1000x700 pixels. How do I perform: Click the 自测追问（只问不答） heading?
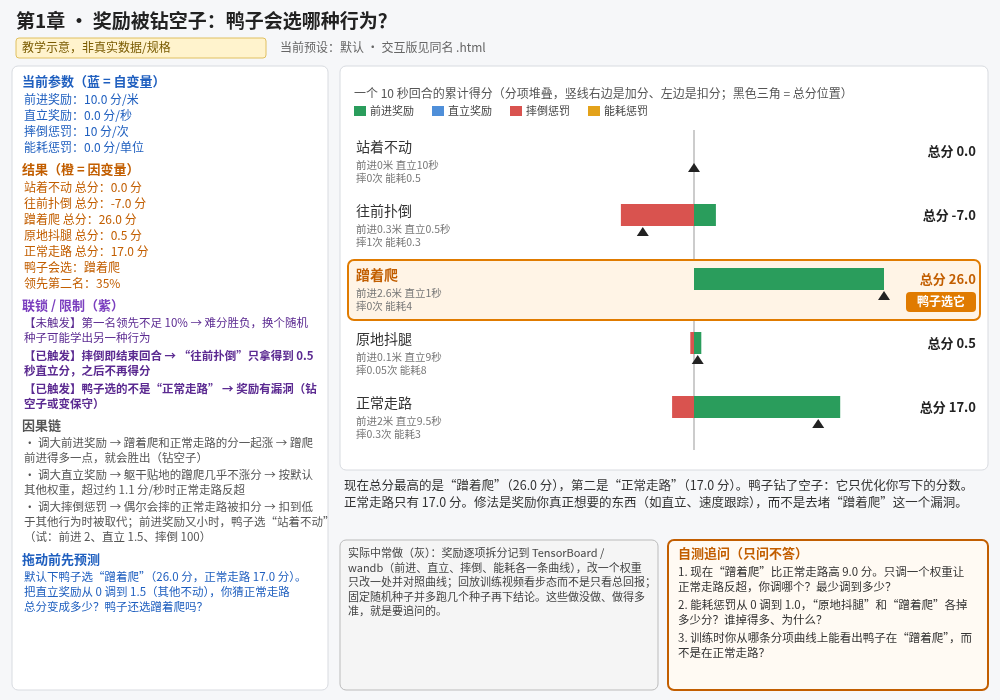pyautogui.click(x=739, y=553)
